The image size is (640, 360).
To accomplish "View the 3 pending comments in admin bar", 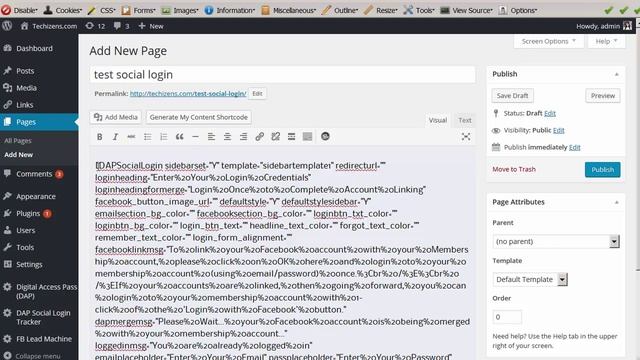I will [x=122, y=26].
